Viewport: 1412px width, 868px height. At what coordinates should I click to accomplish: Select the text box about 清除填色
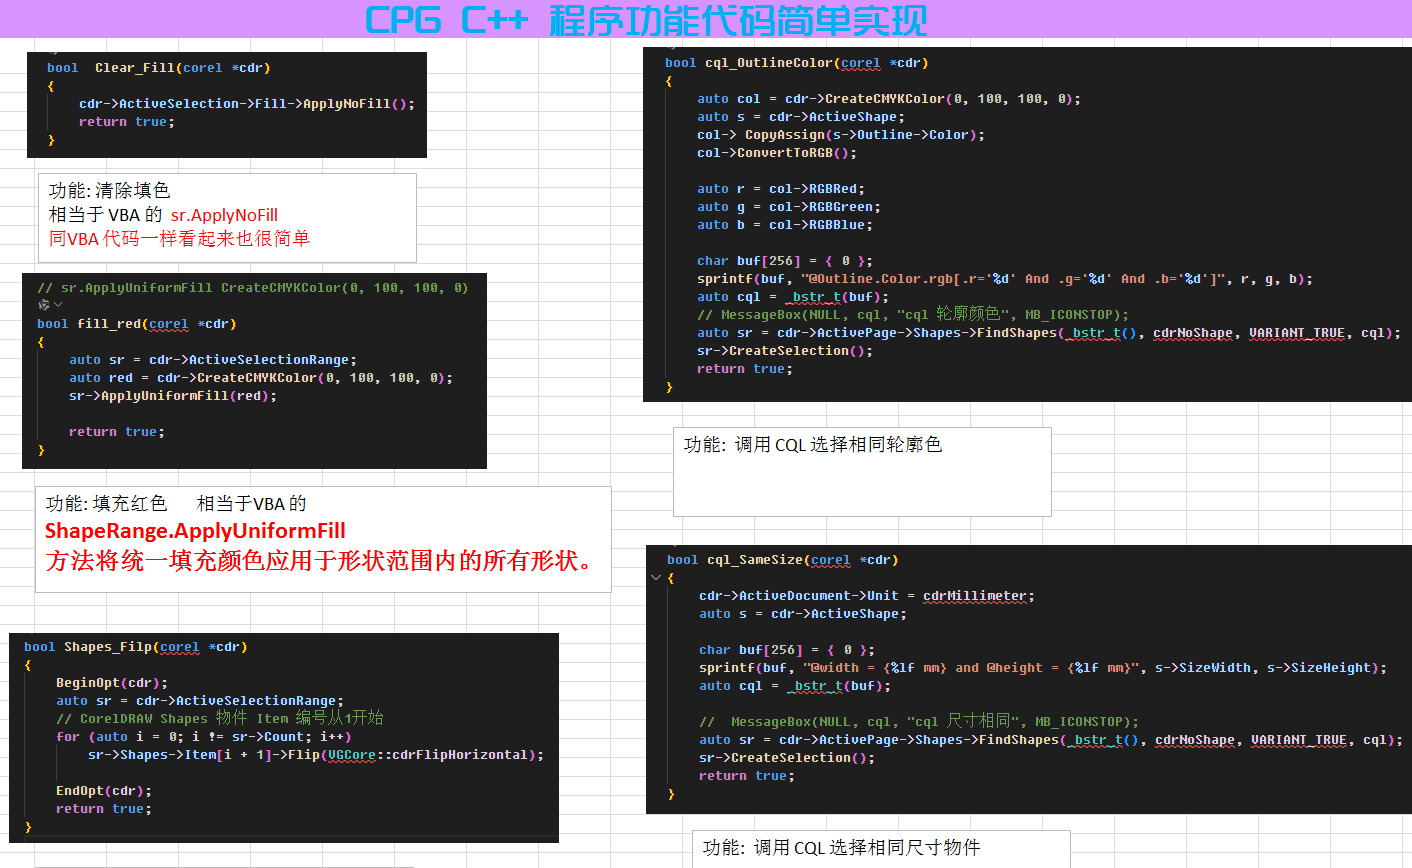227,218
